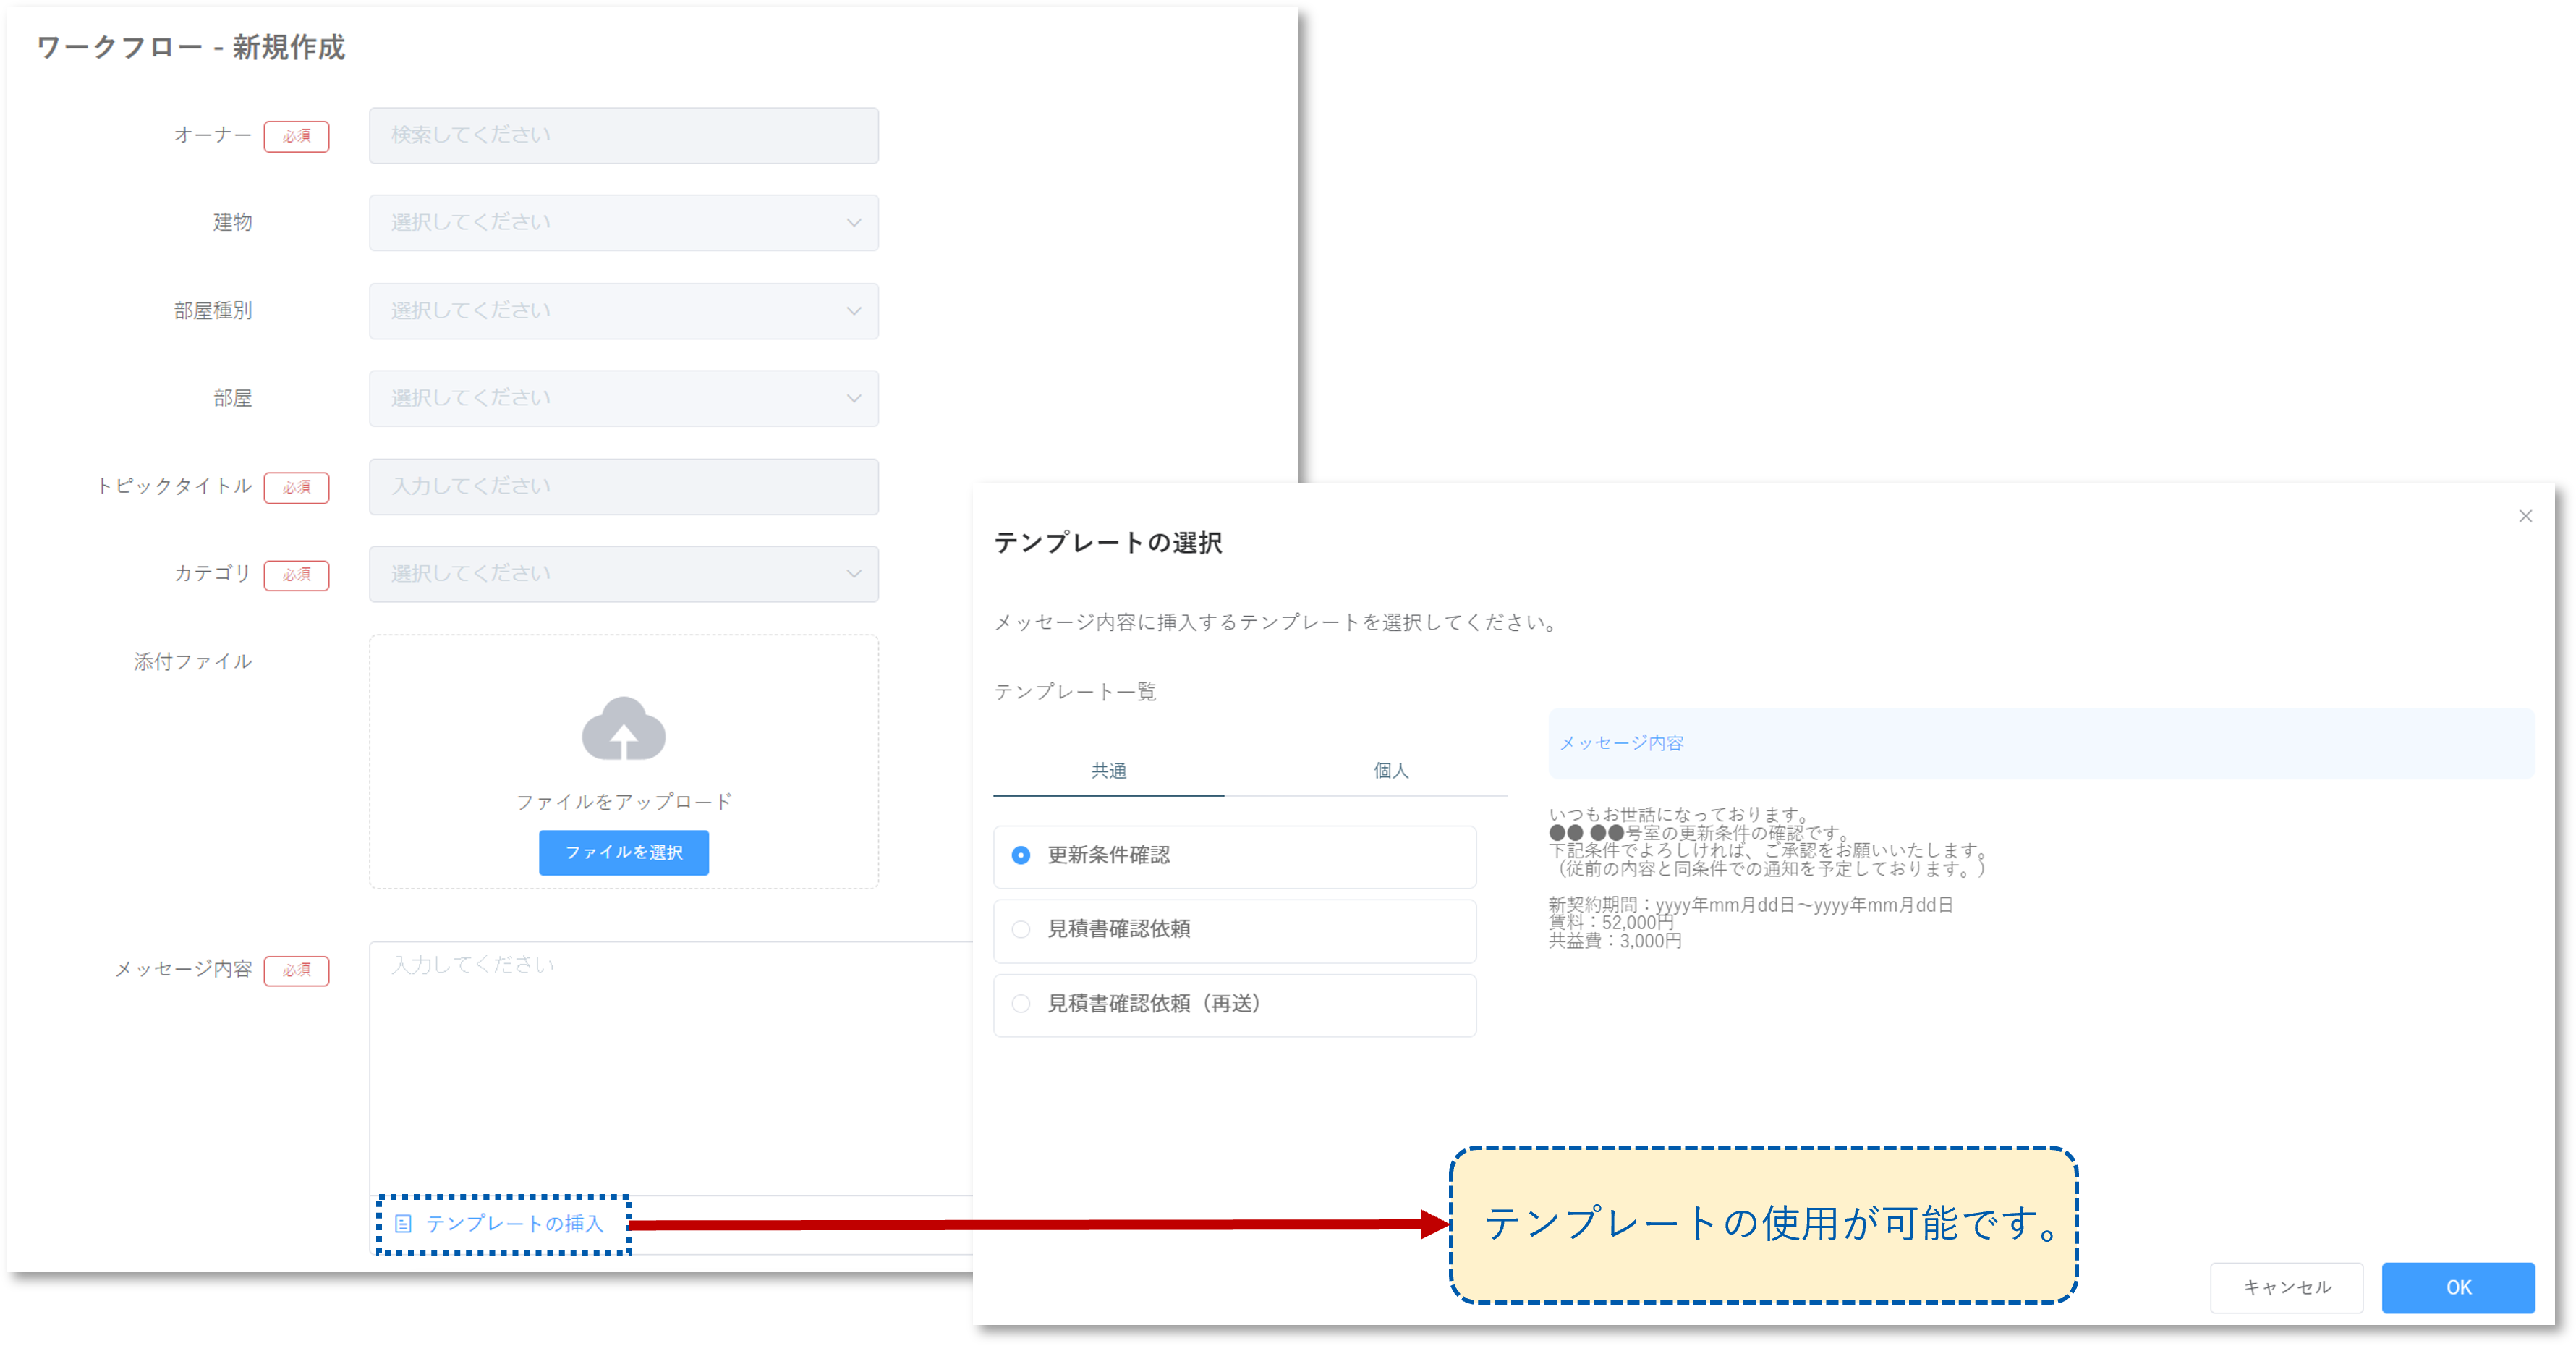2576x1346 pixels.
Task: Close the template selection dialog
Action: [x=2525, y=516]
